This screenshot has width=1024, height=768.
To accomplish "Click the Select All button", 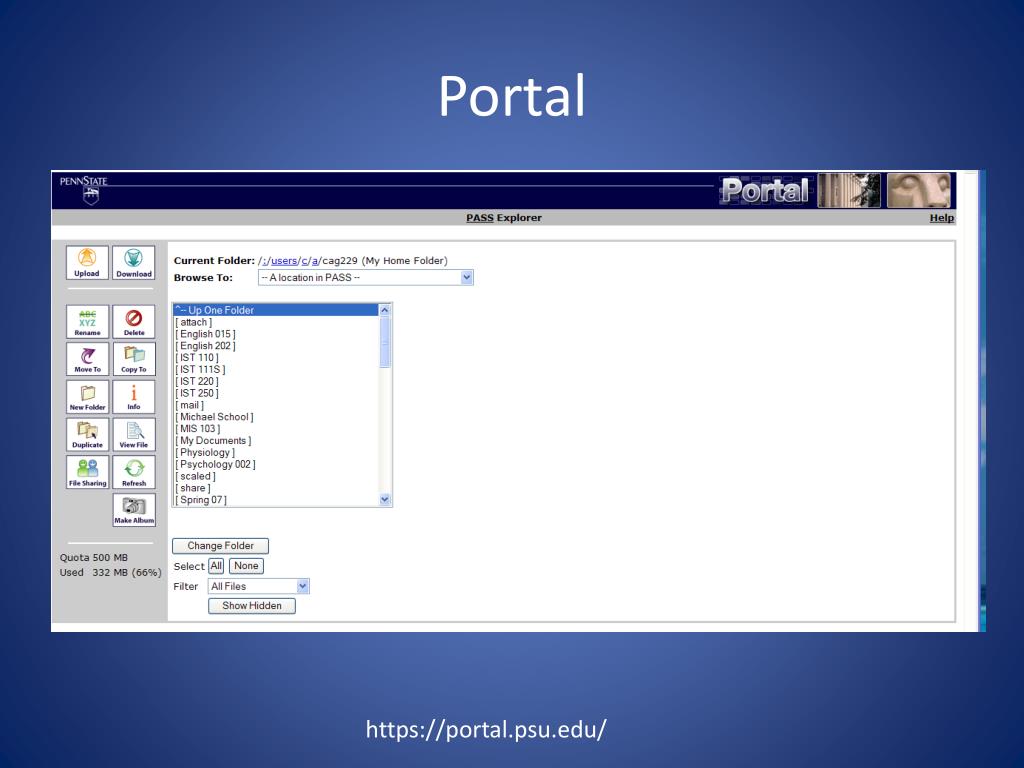I will coord(216,566).
